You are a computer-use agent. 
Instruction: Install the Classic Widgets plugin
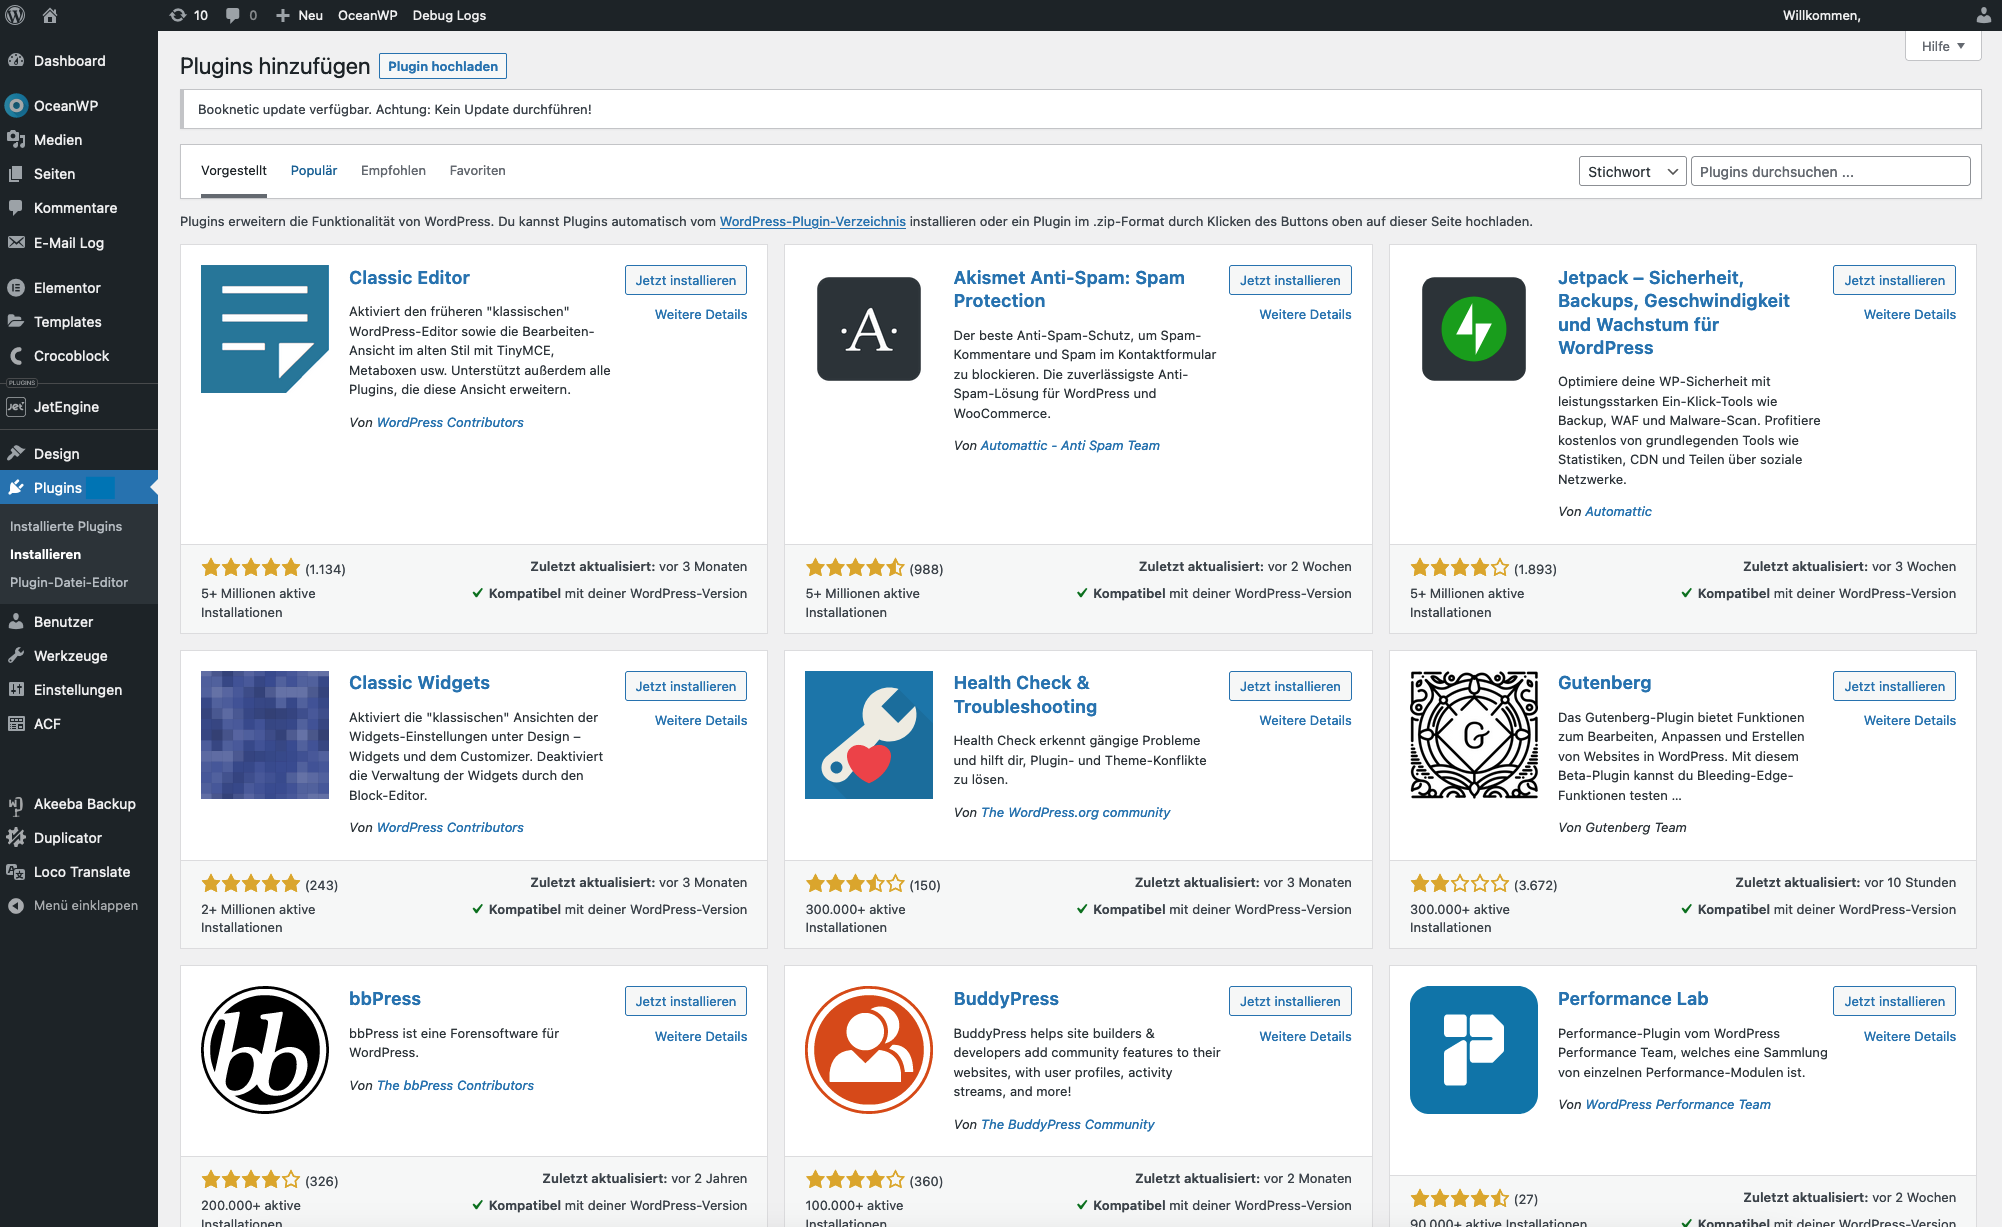coord(686,686)
